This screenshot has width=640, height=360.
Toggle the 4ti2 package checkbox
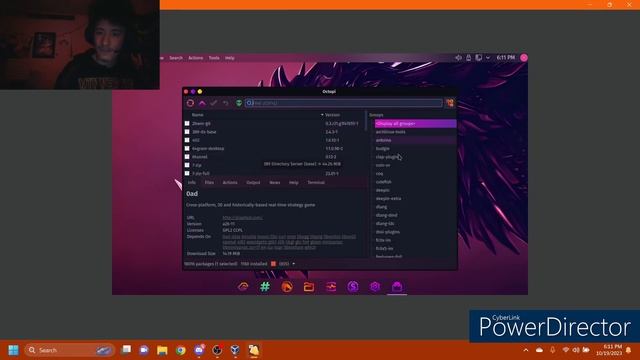[x=187, y=140]
